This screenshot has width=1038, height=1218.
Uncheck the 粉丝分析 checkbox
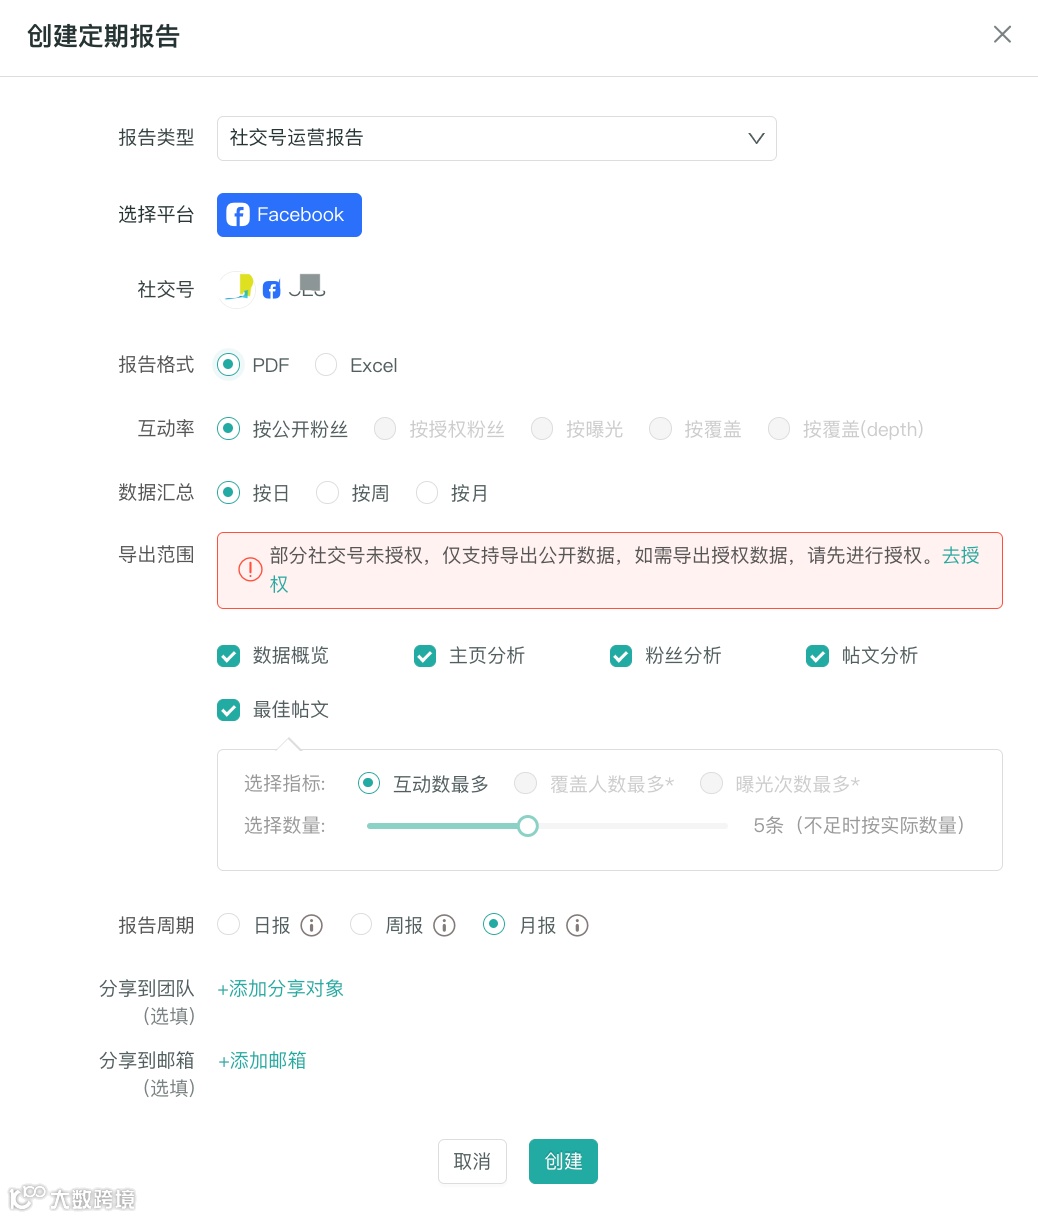click(621, 656)
